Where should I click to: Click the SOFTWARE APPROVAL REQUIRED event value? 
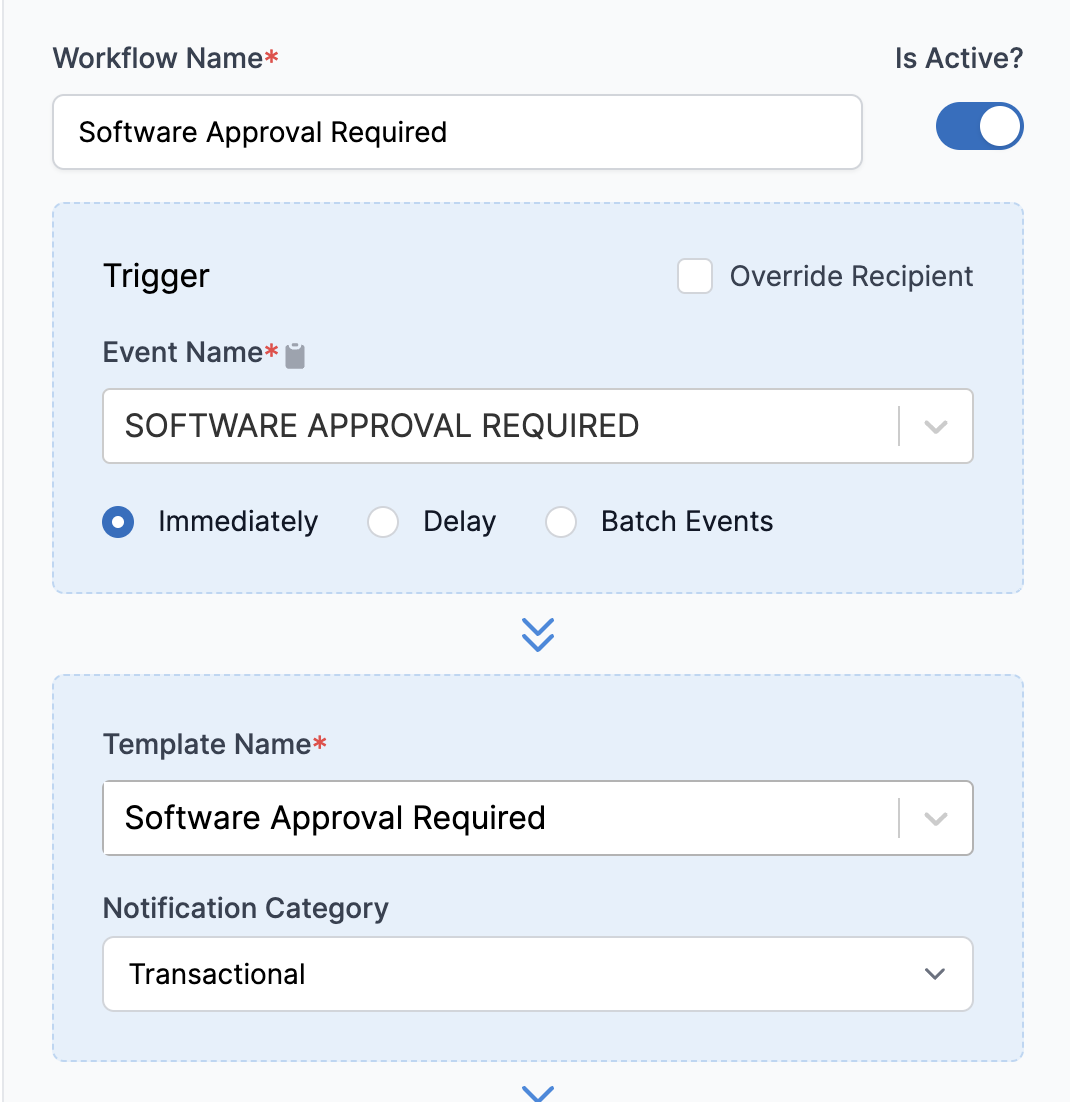coord(382,426)
